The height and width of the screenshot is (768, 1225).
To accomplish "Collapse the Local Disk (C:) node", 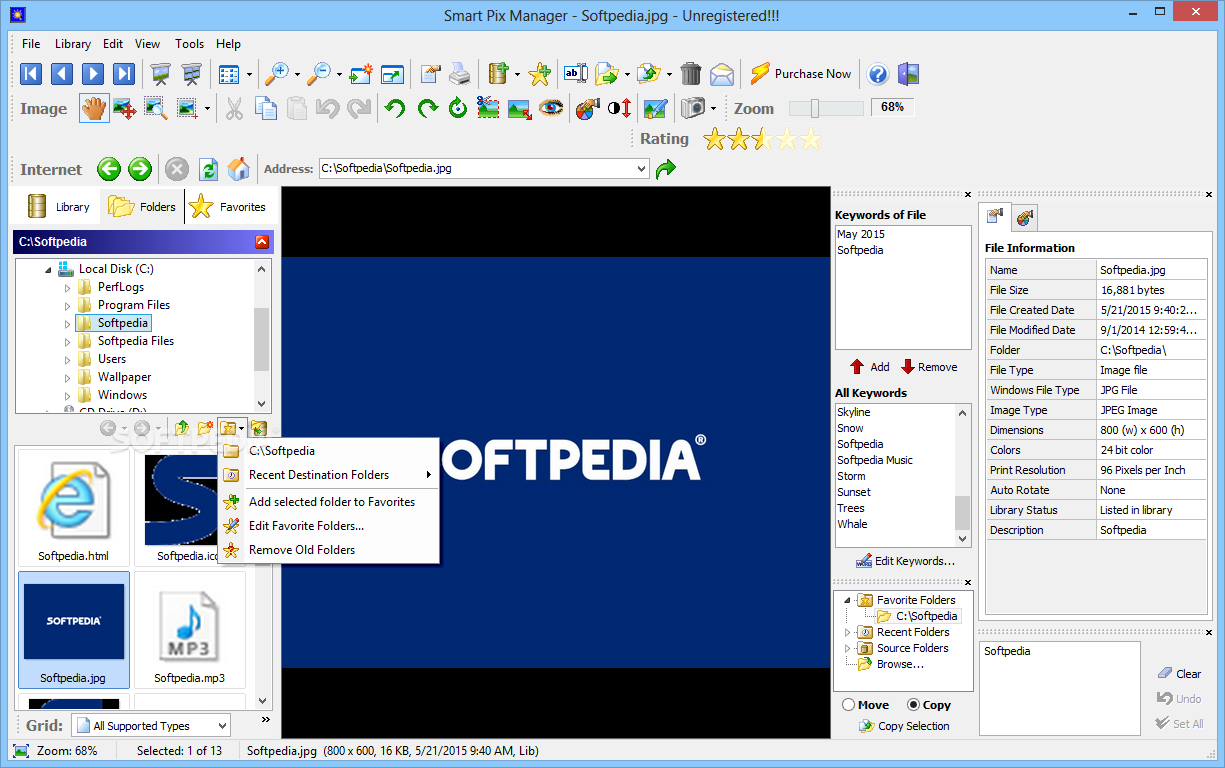I will tap(48, 270).
